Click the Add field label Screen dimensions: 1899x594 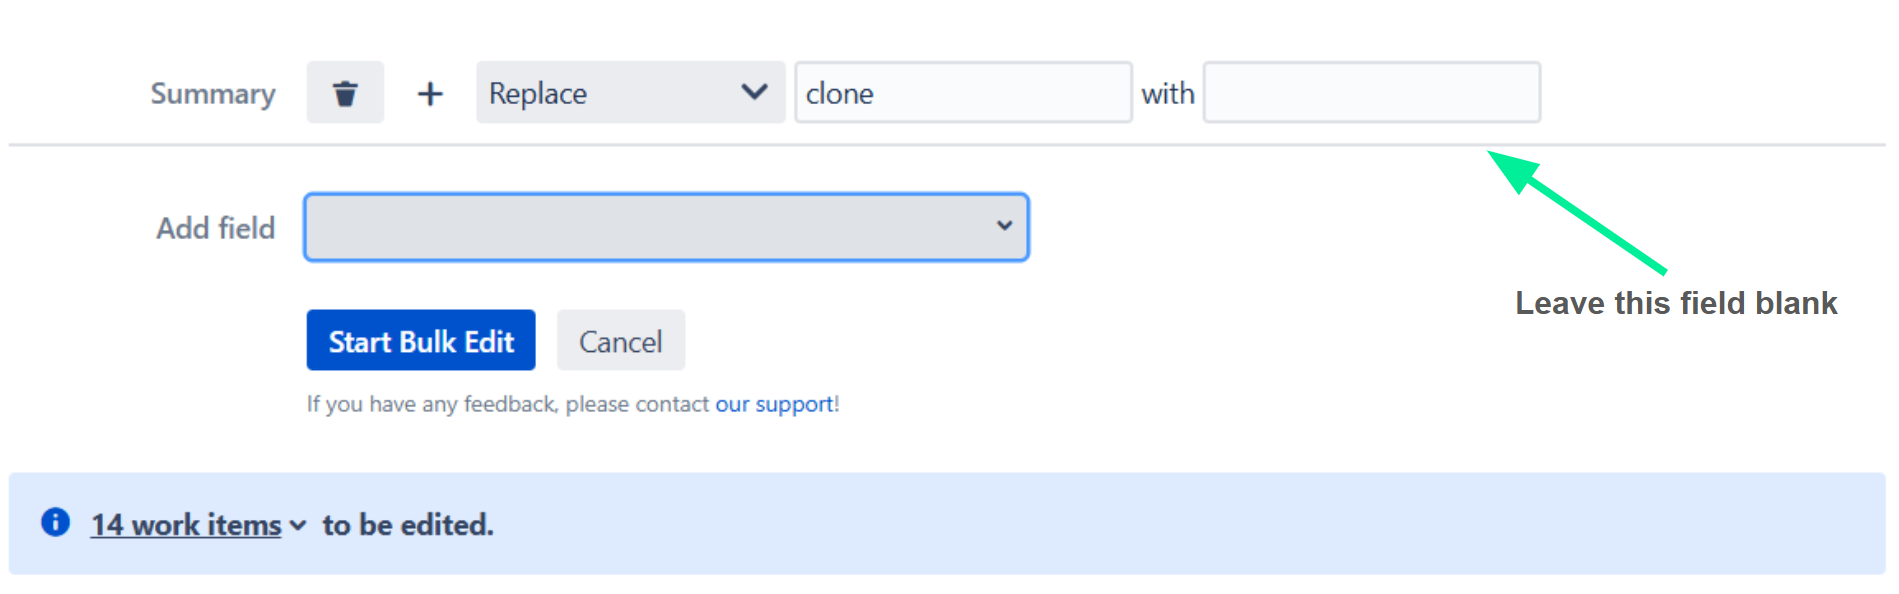pos(215,228)
